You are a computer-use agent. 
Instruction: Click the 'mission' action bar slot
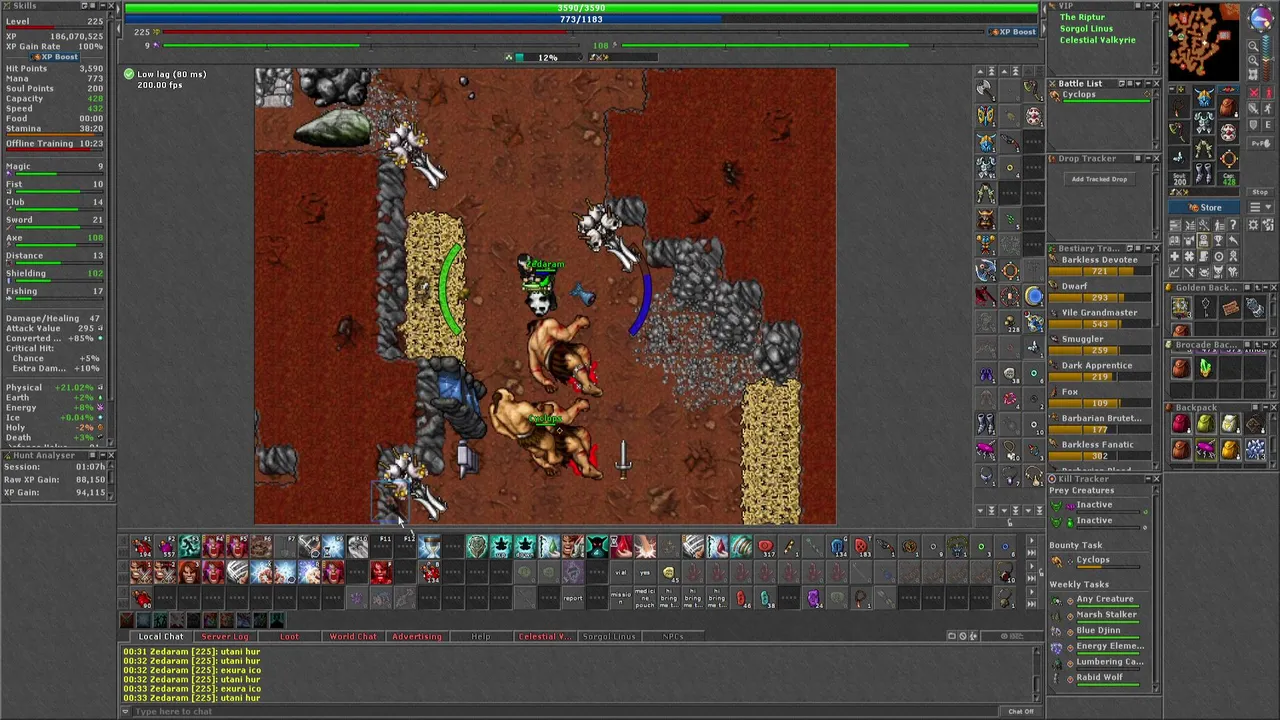click(622, 597)
